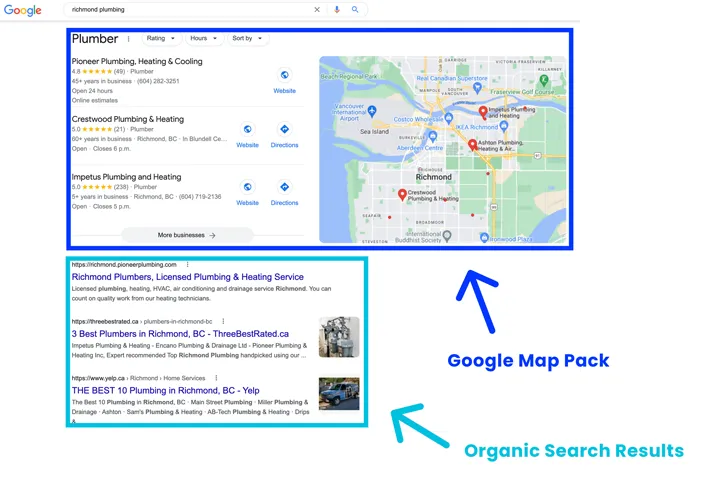The height and width of the screenshot is (500, 702).
Task: Click the More businesses button
Action: point(187,235)
